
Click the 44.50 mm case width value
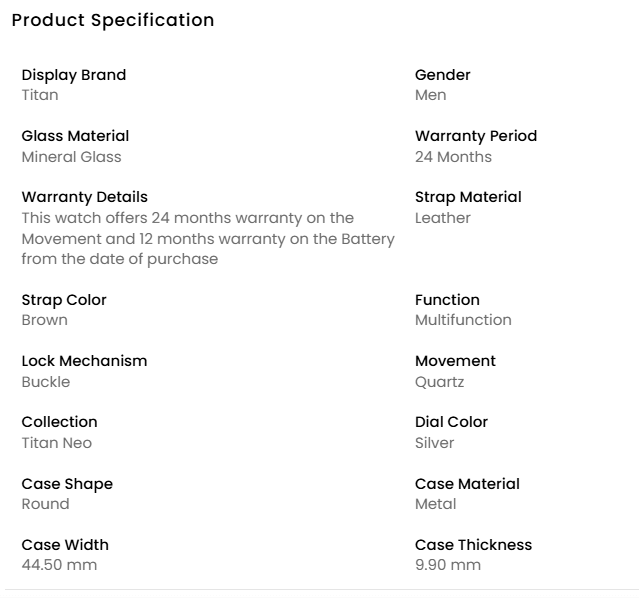click(60, 565)
